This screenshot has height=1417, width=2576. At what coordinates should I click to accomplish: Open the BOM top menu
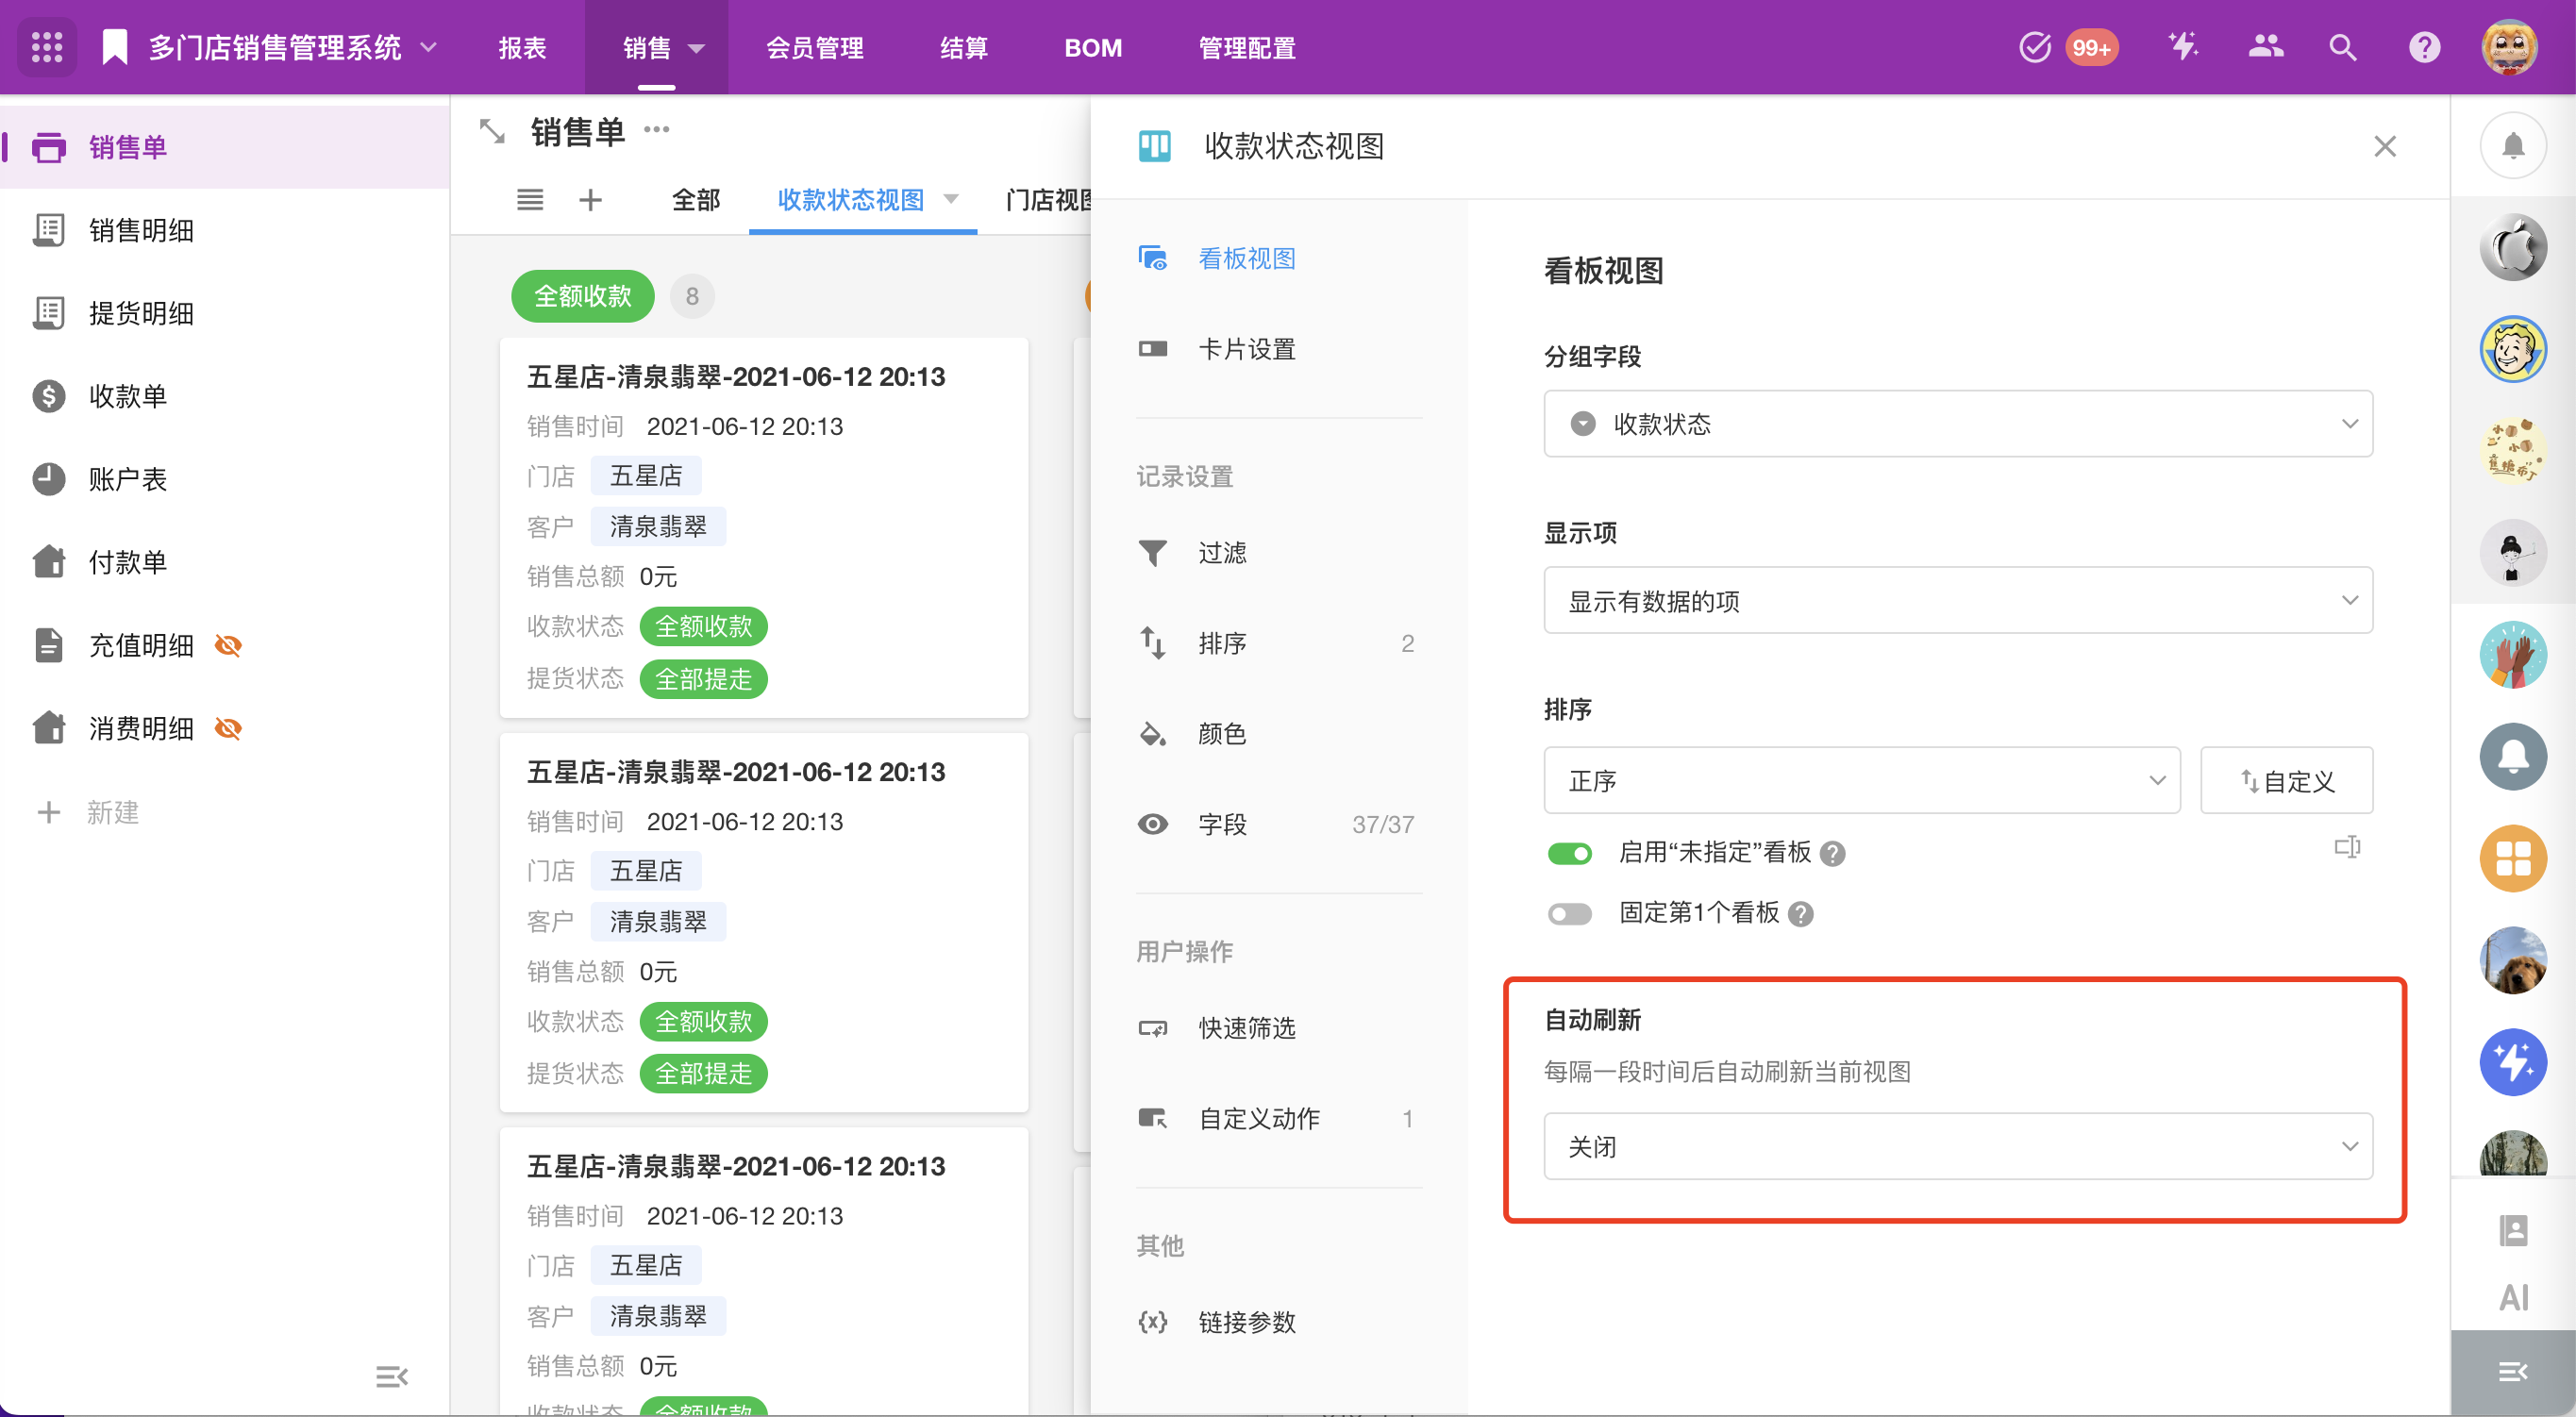coord(1093,48)
